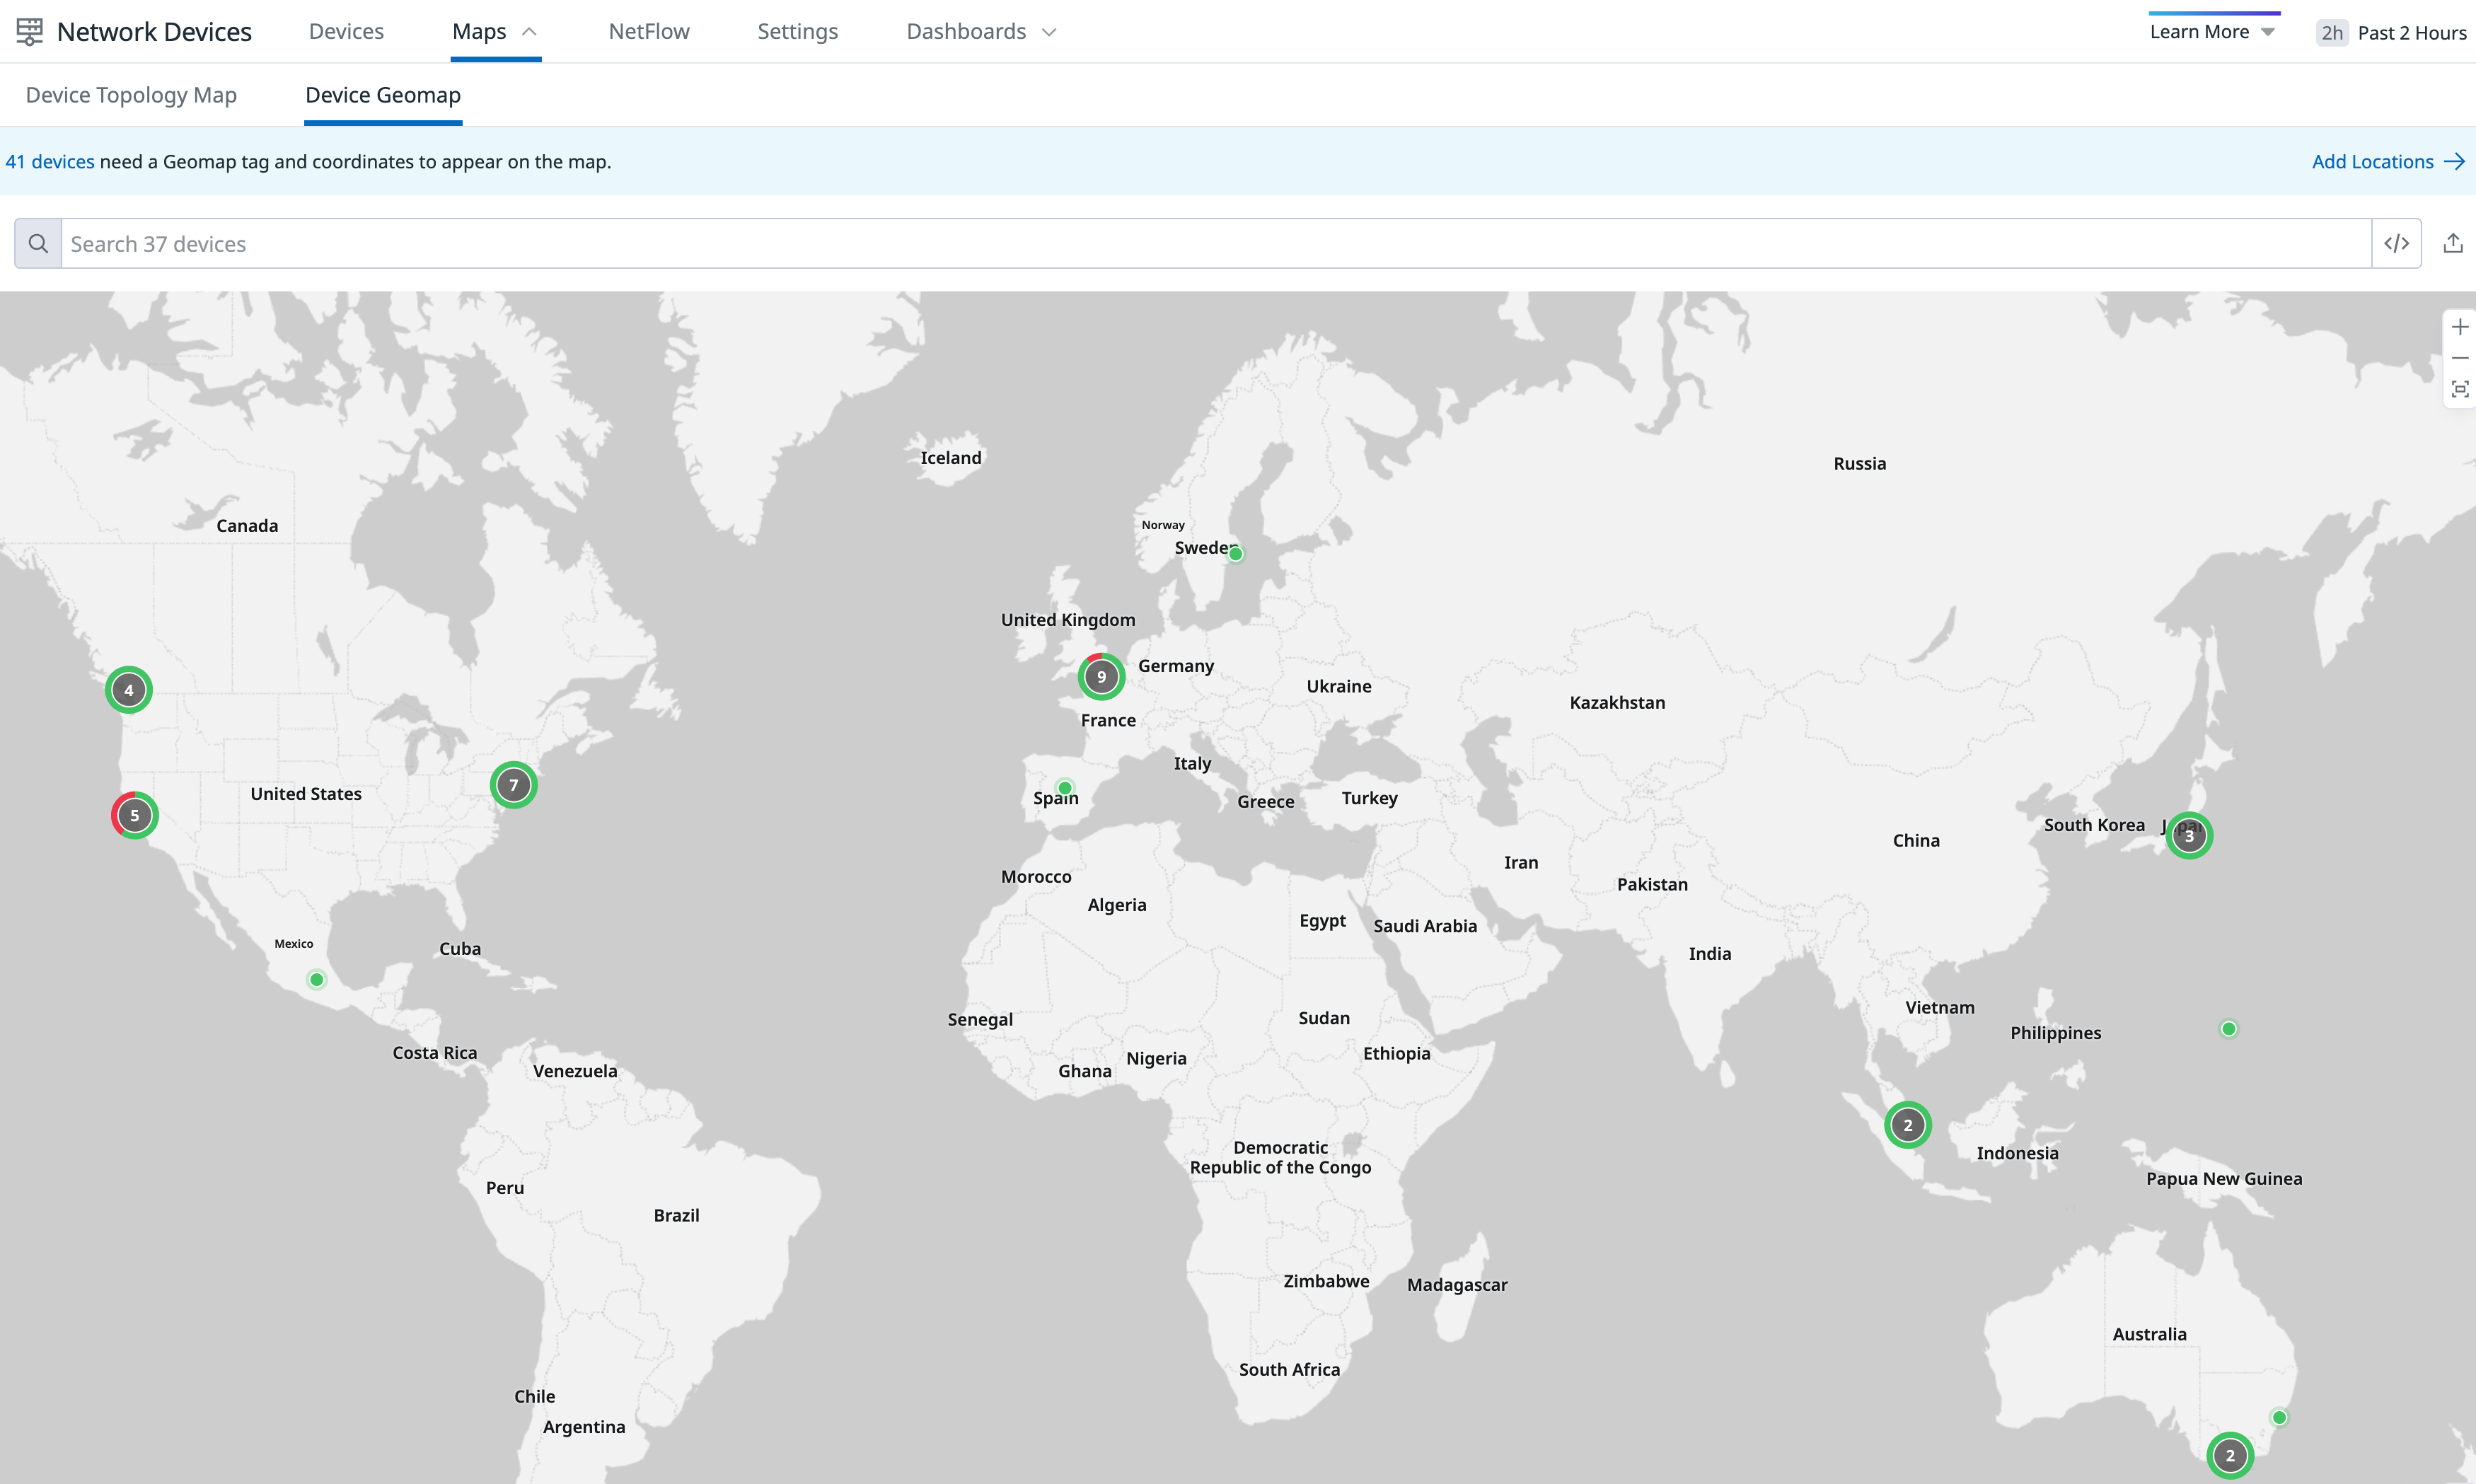This screenshot has width=2476, height=1484.
Task: Click the search magnifier icon
Action: (x=38, y=243)
